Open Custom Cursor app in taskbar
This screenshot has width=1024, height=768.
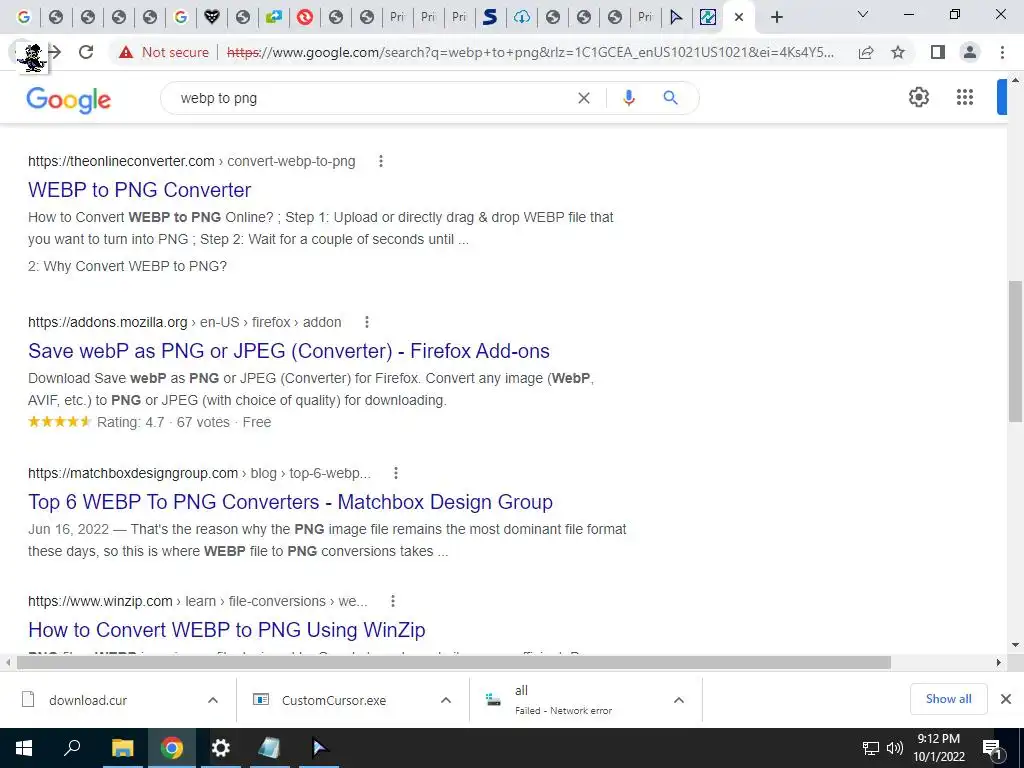(x=319, y=748)
